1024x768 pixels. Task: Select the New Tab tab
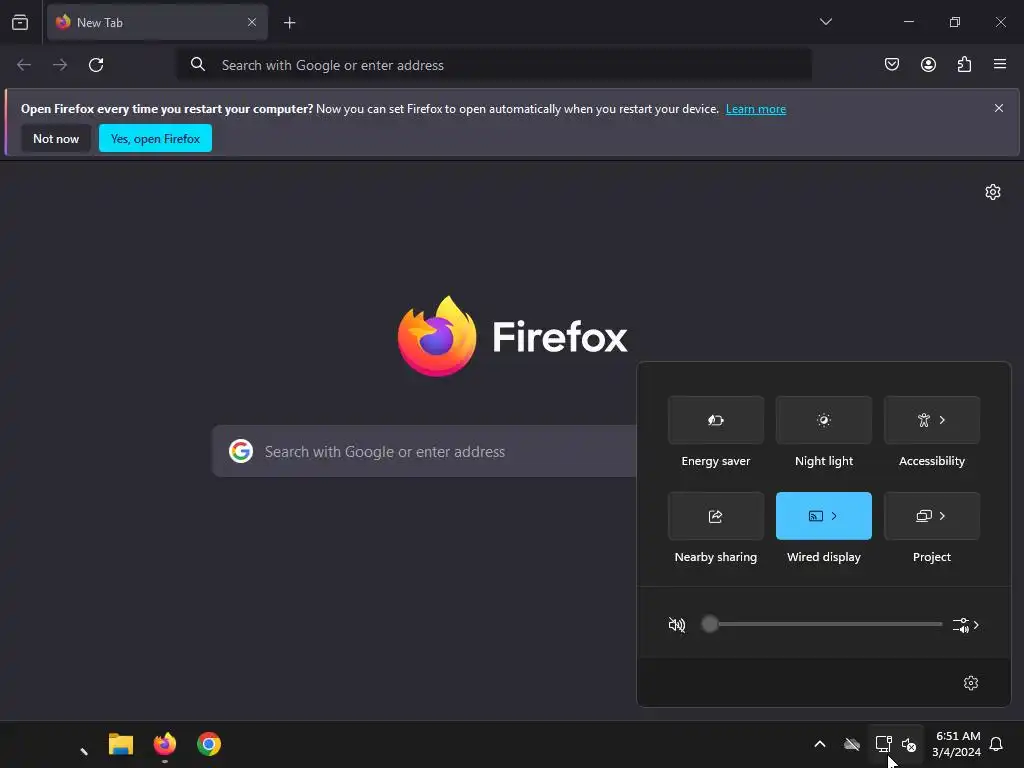157,22
